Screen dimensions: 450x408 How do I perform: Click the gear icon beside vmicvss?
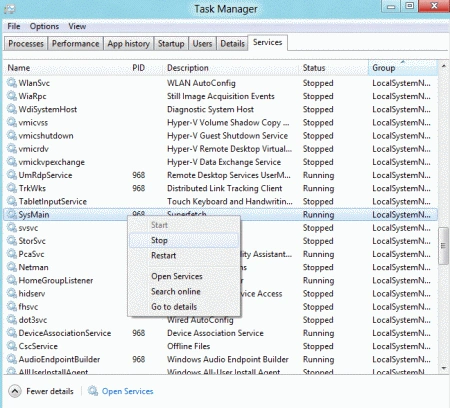[12, 122]
